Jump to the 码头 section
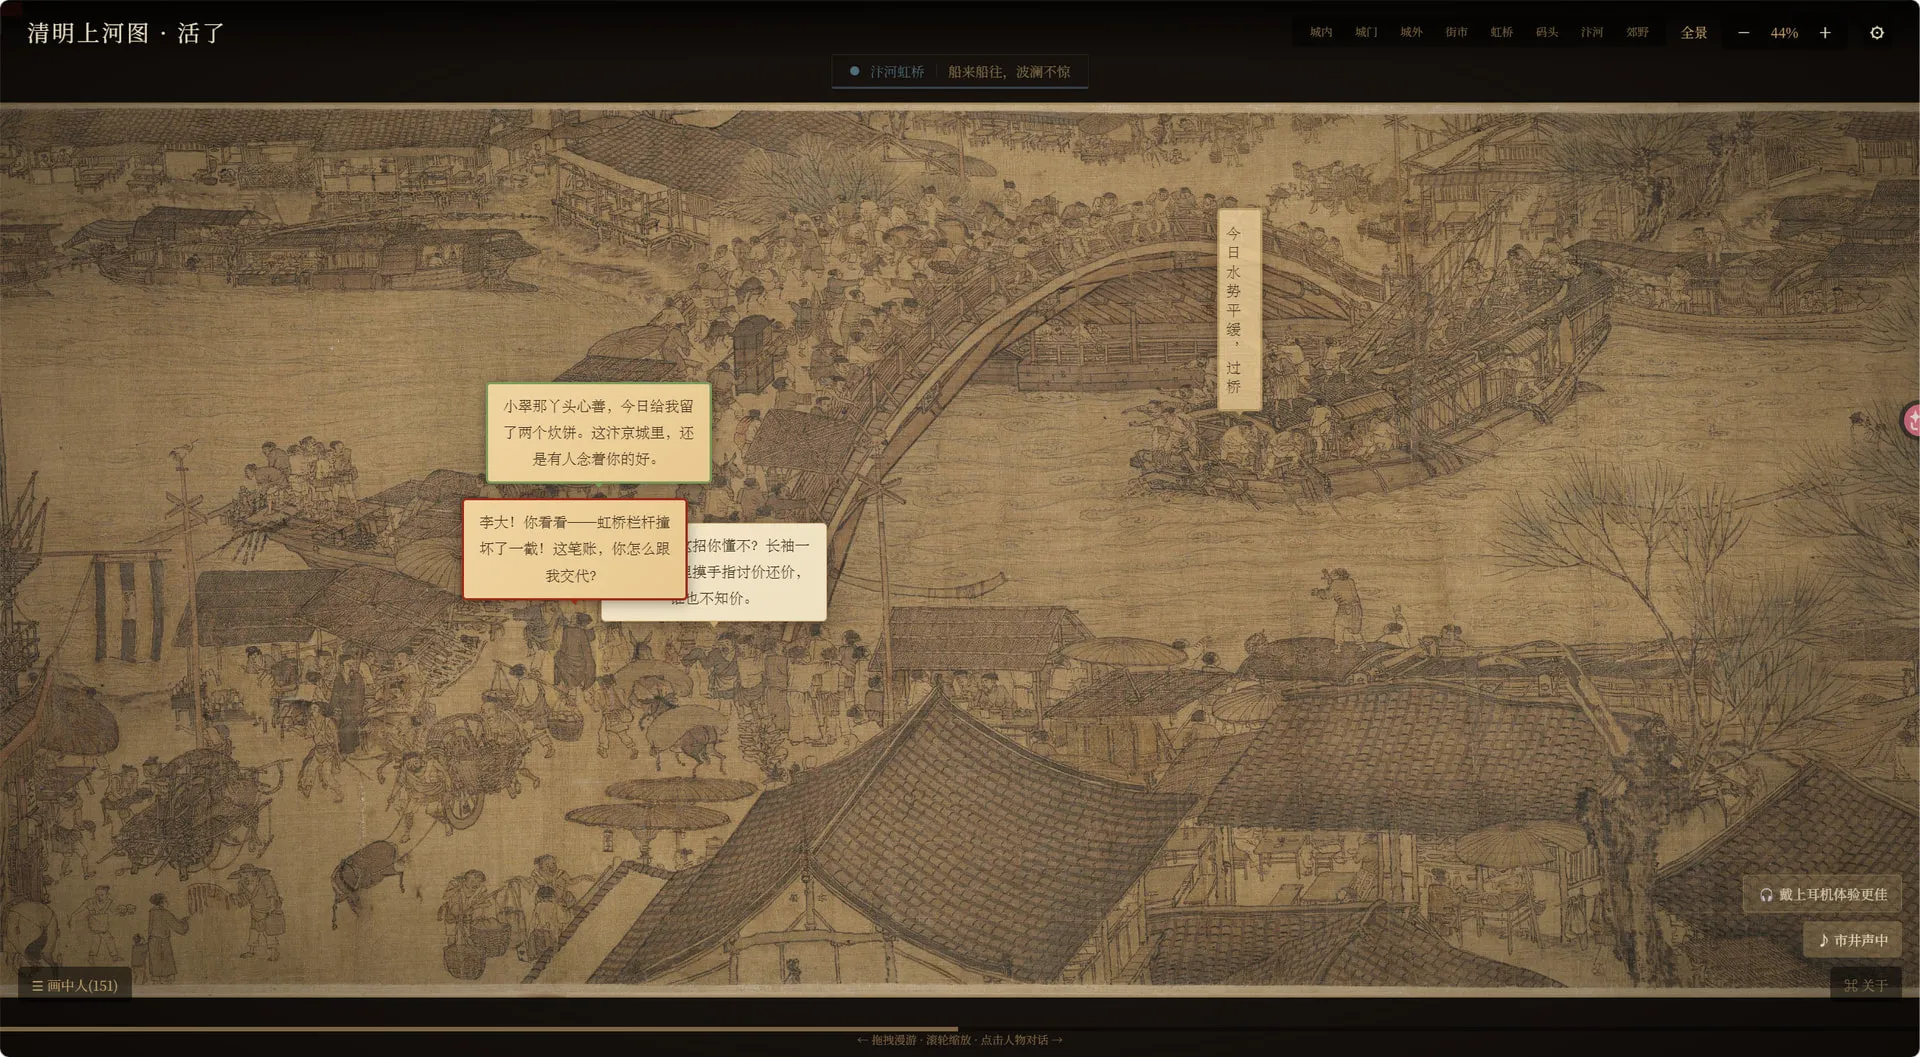This screenshot has height=1057, width=1920. (1547, 32)
